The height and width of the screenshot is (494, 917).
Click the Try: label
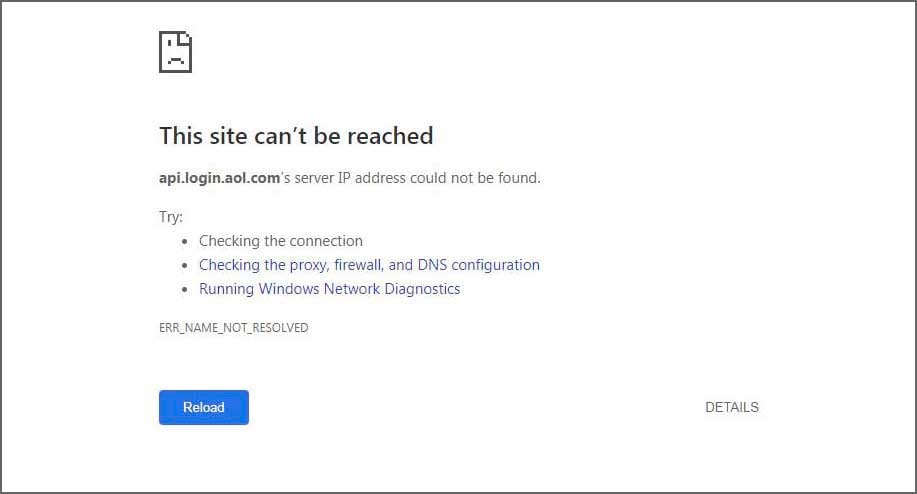tap(171, 217)
